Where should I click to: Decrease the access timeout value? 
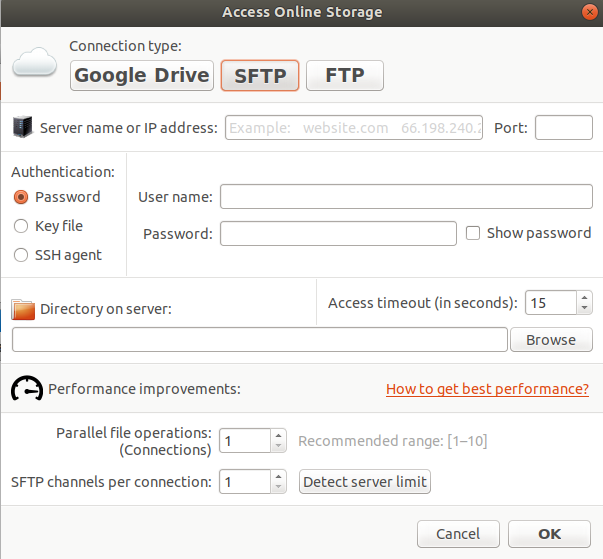(585, 308)
